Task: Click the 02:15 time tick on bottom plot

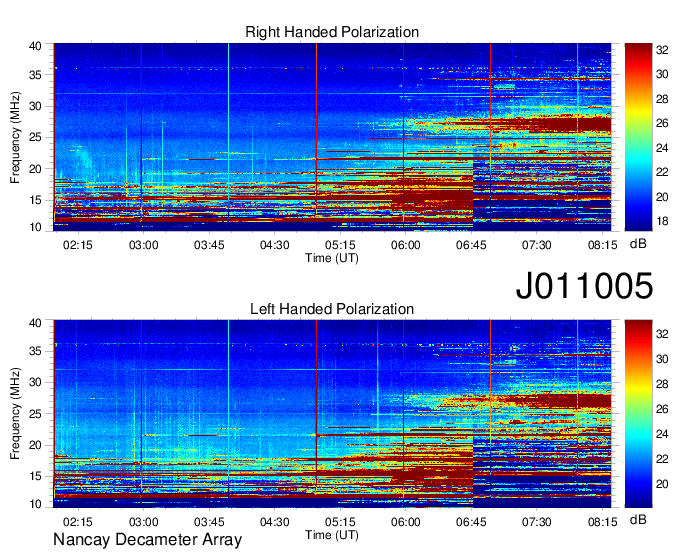Action: pyautogui.click(x=78, y=522)
